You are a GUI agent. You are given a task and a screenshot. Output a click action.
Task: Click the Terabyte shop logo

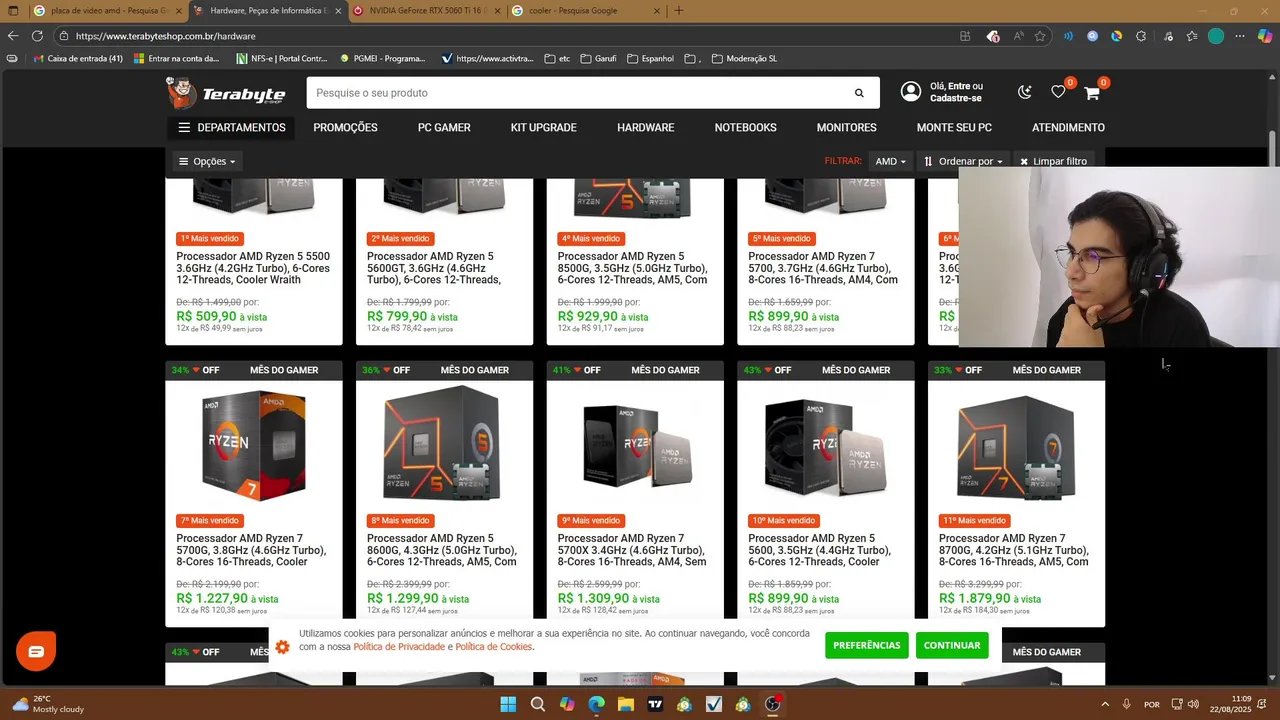coord(226,93)
